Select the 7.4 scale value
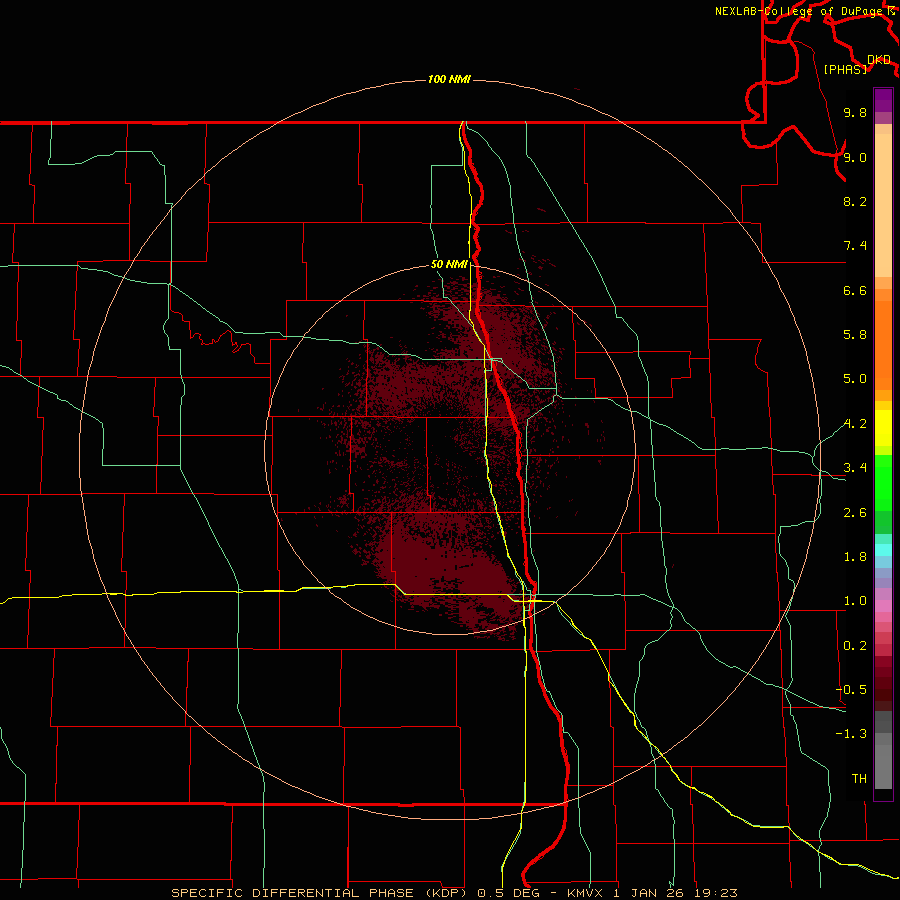This screenshot has height=900, width=900. pos(855,246)
